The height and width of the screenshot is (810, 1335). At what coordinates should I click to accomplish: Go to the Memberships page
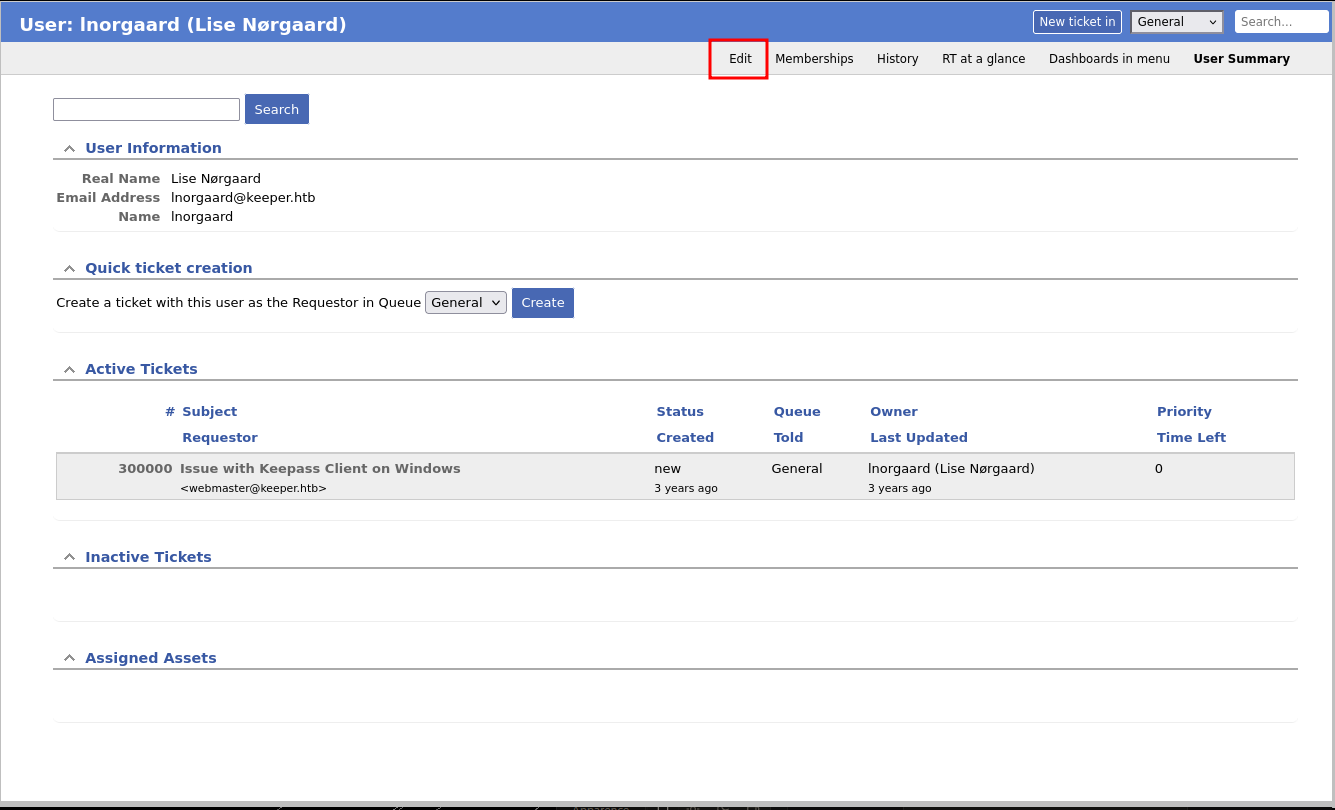tap(814, 59)
